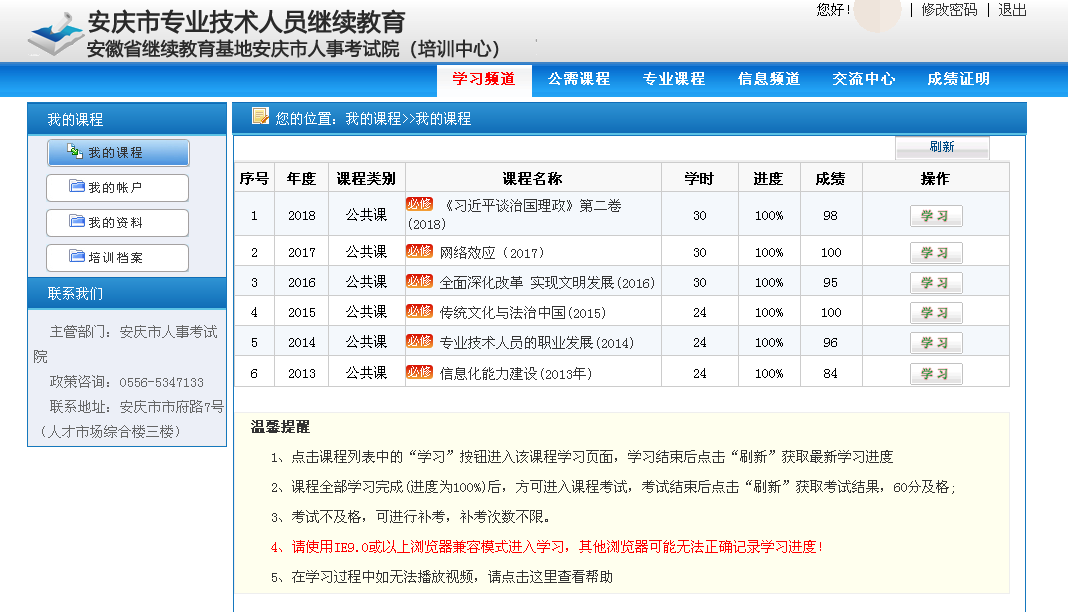Switch to the 公需课程 tab

pyautogui.click(x=578, y=79)
